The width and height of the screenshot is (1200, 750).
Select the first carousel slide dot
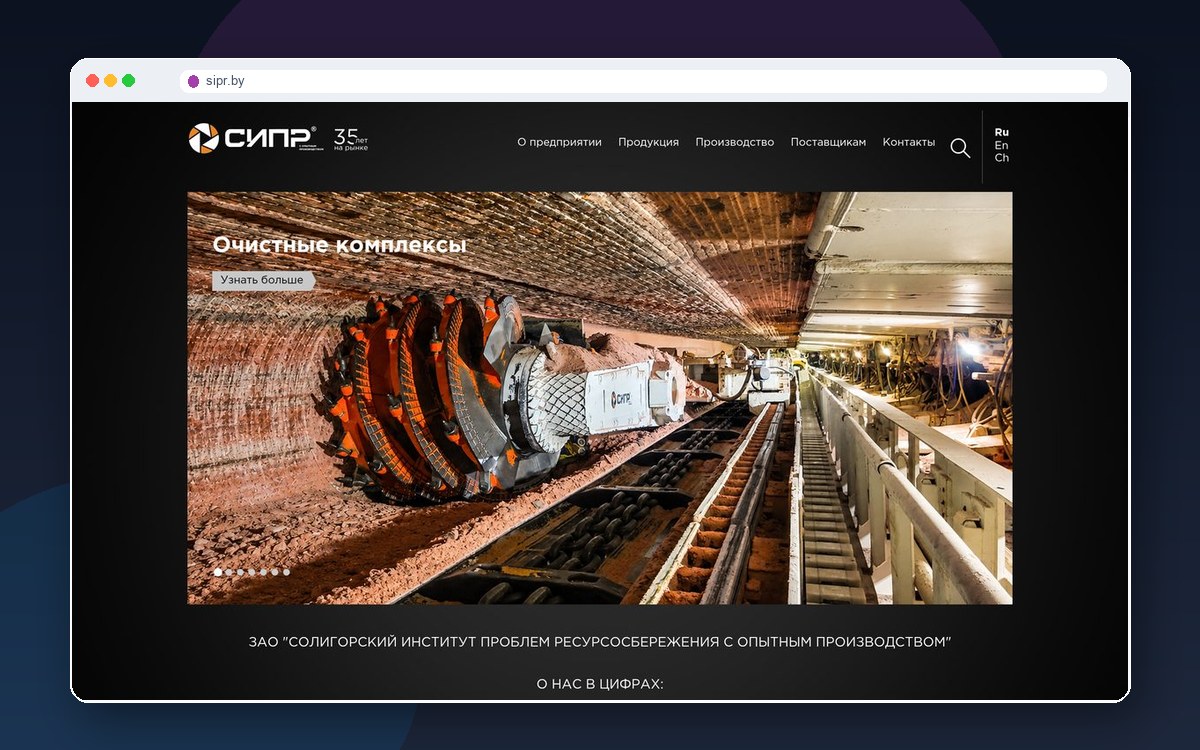[x=218, y=572]
